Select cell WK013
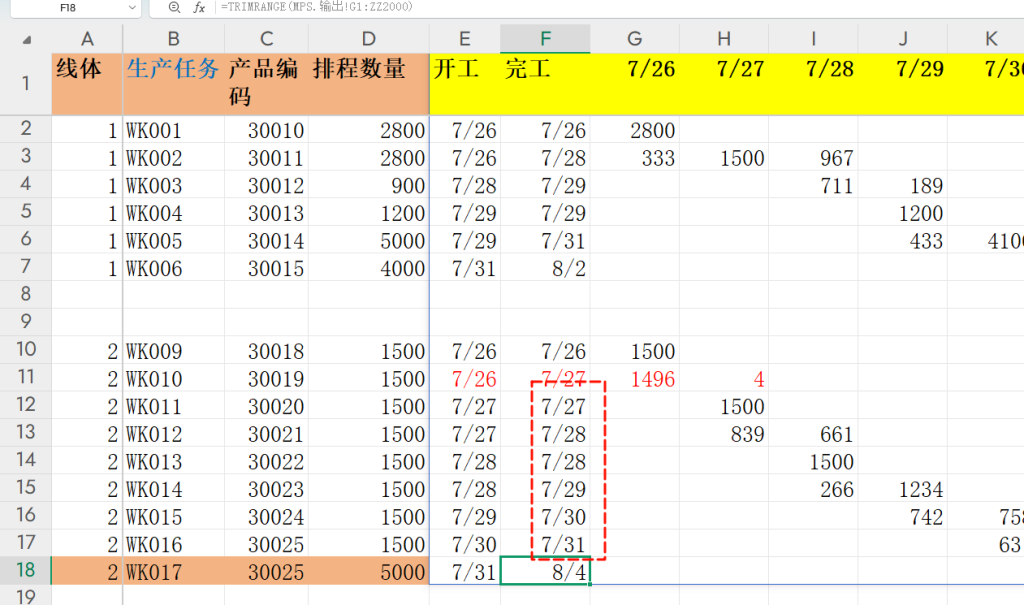The height and width of the screenshot is (605, 1024). pos(173,461)
